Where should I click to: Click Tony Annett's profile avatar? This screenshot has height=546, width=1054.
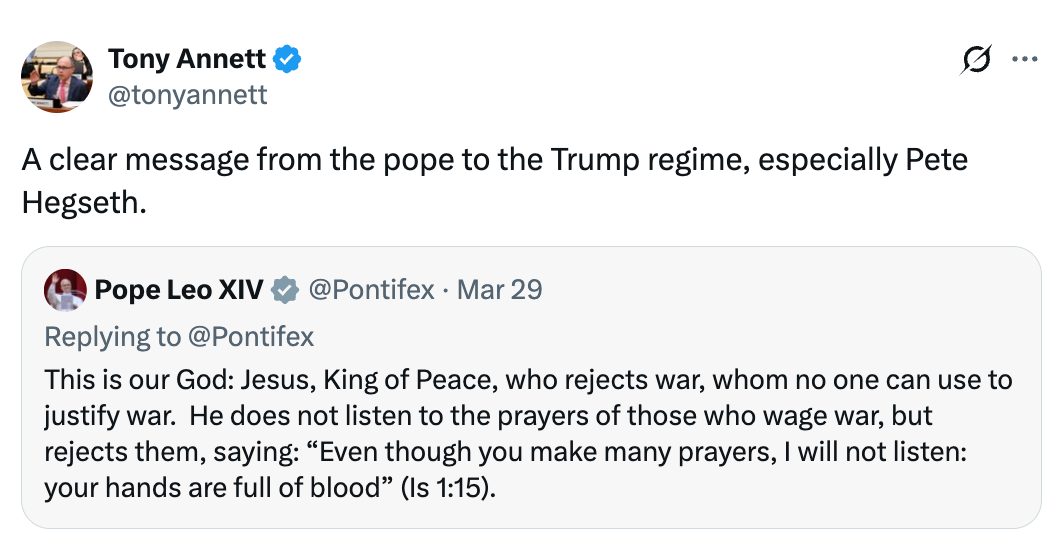pyautogui.click(x=57, y=77)
